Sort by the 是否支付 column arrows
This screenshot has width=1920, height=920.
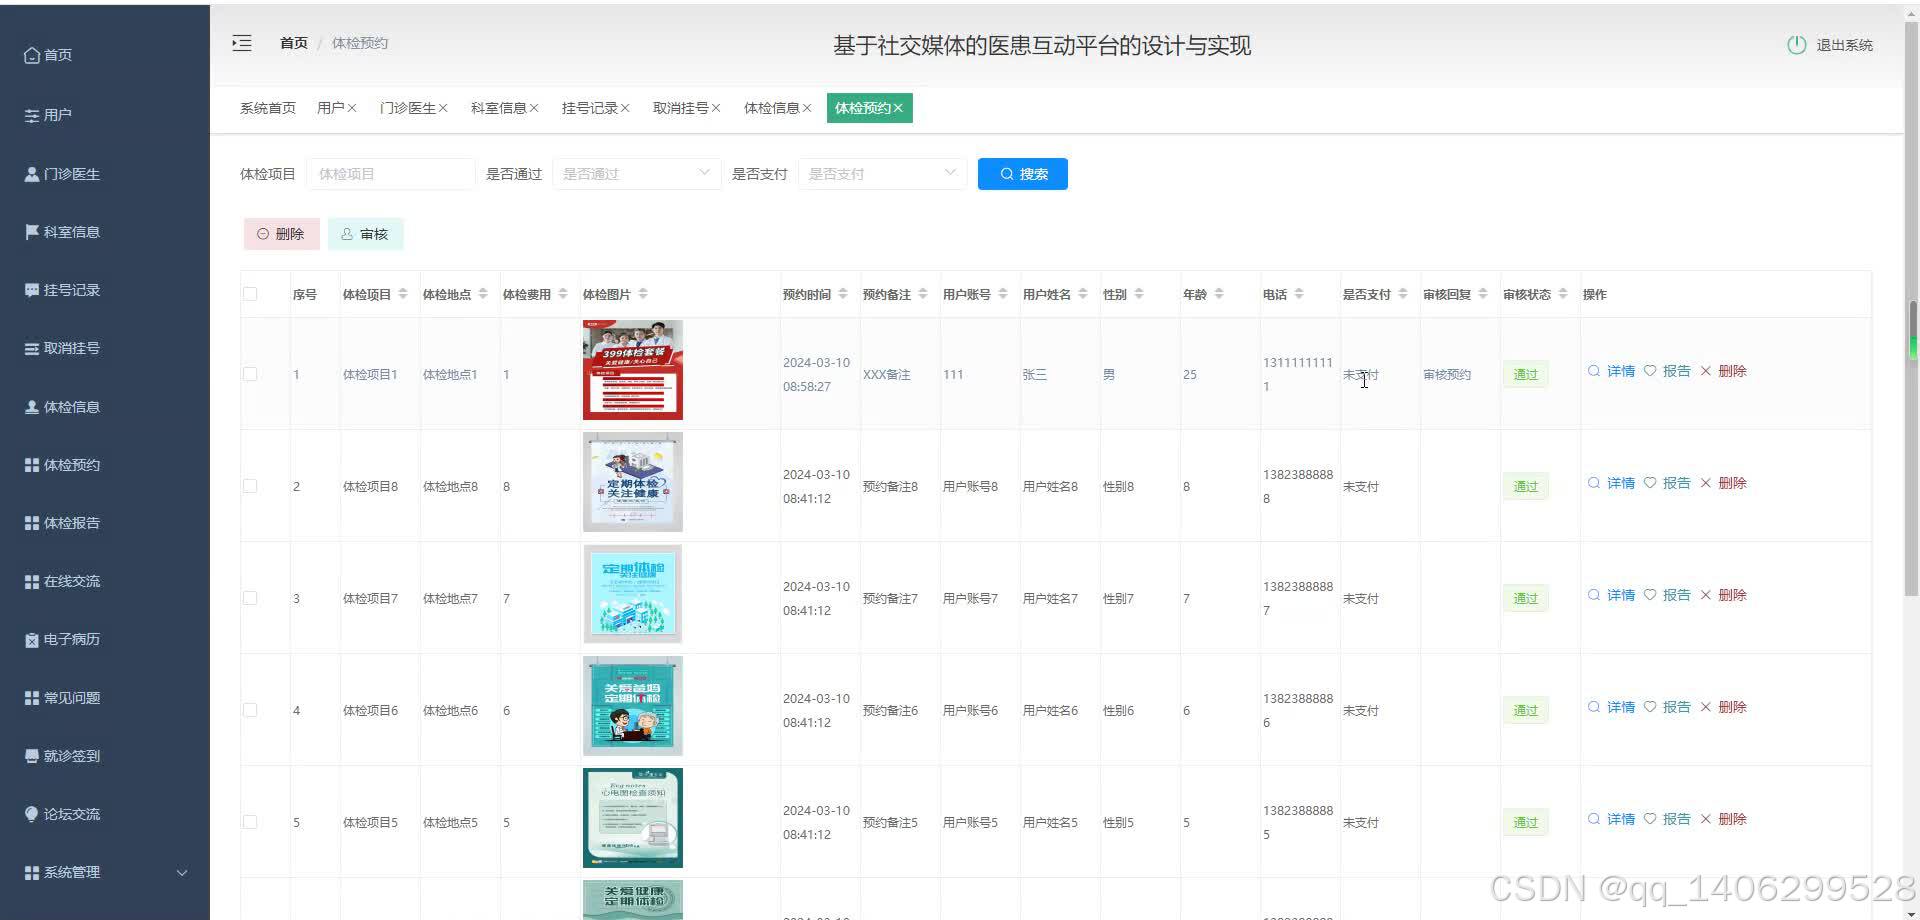tap(1403, 294)
